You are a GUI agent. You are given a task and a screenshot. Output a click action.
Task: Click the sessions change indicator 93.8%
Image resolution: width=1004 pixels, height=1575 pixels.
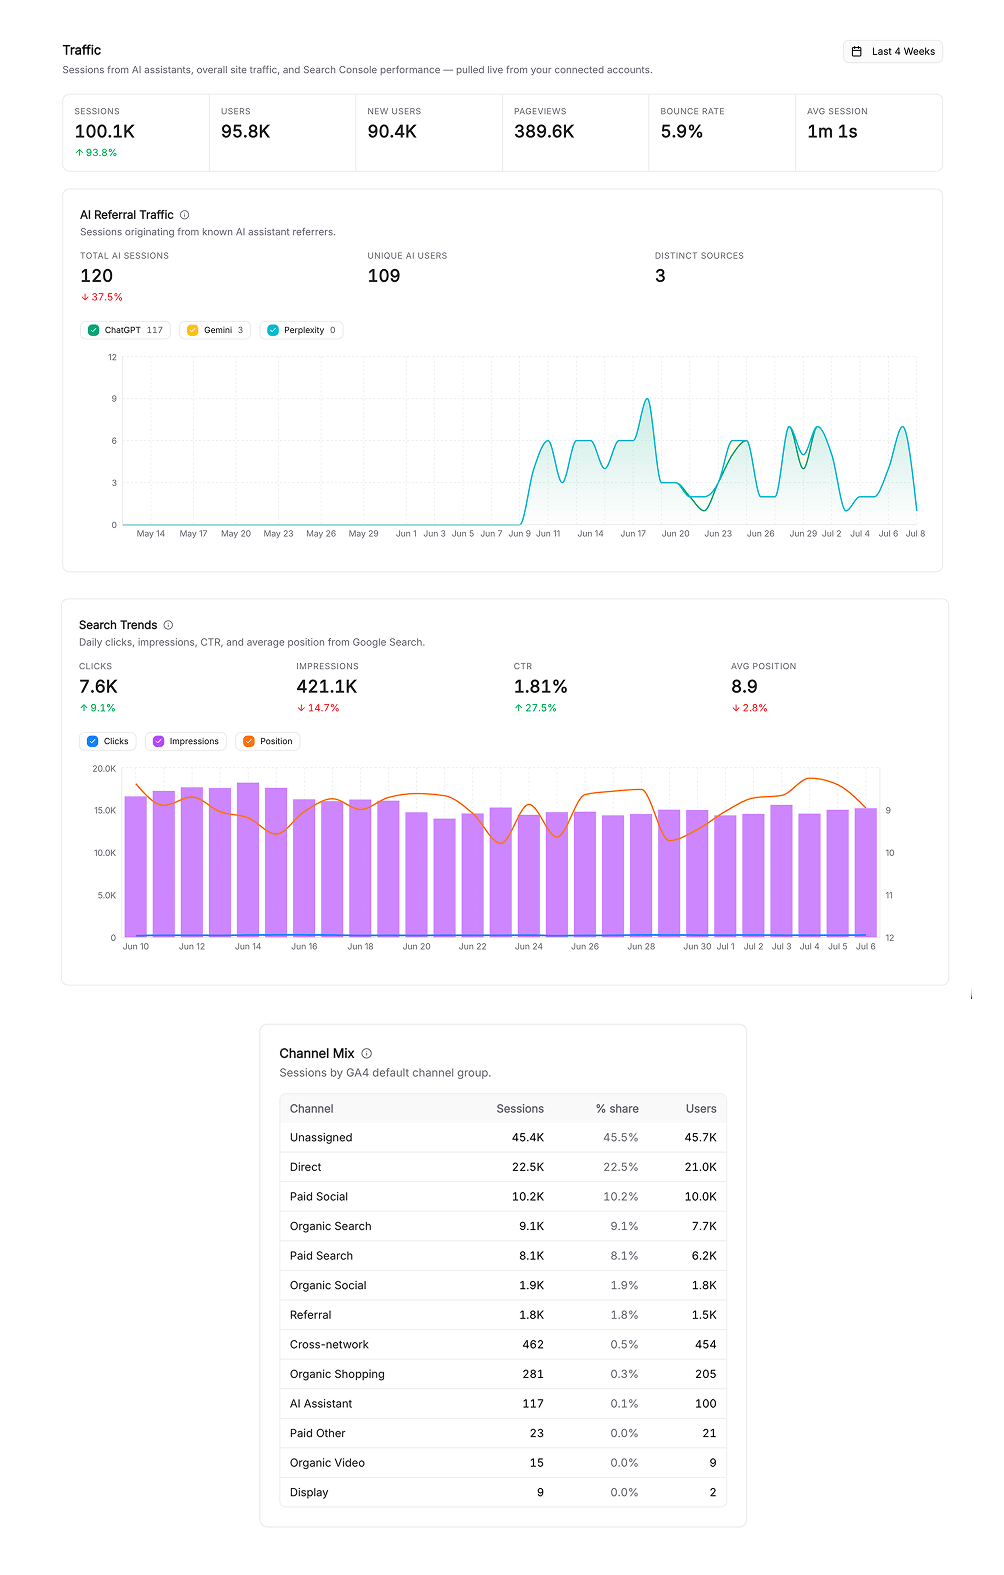pos(96,153)
